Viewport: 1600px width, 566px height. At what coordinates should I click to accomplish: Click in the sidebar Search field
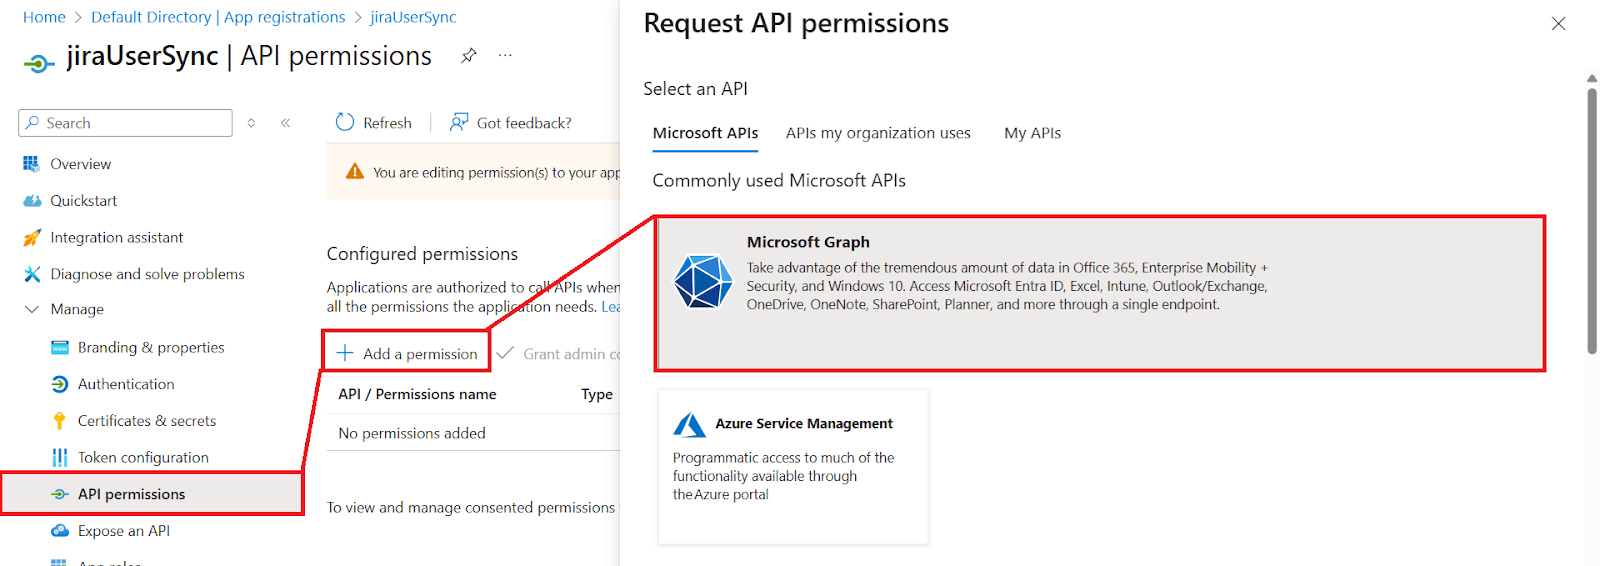pos(125,123)
